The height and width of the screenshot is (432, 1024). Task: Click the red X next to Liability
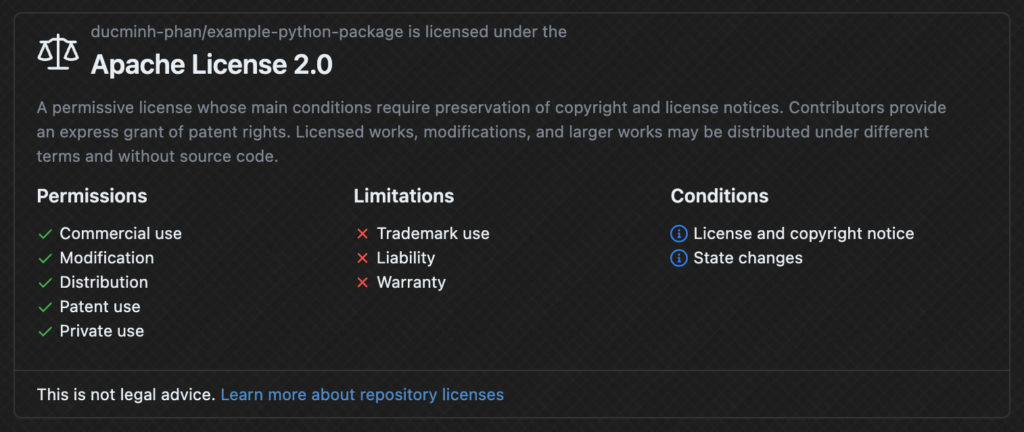coord(362,258)
